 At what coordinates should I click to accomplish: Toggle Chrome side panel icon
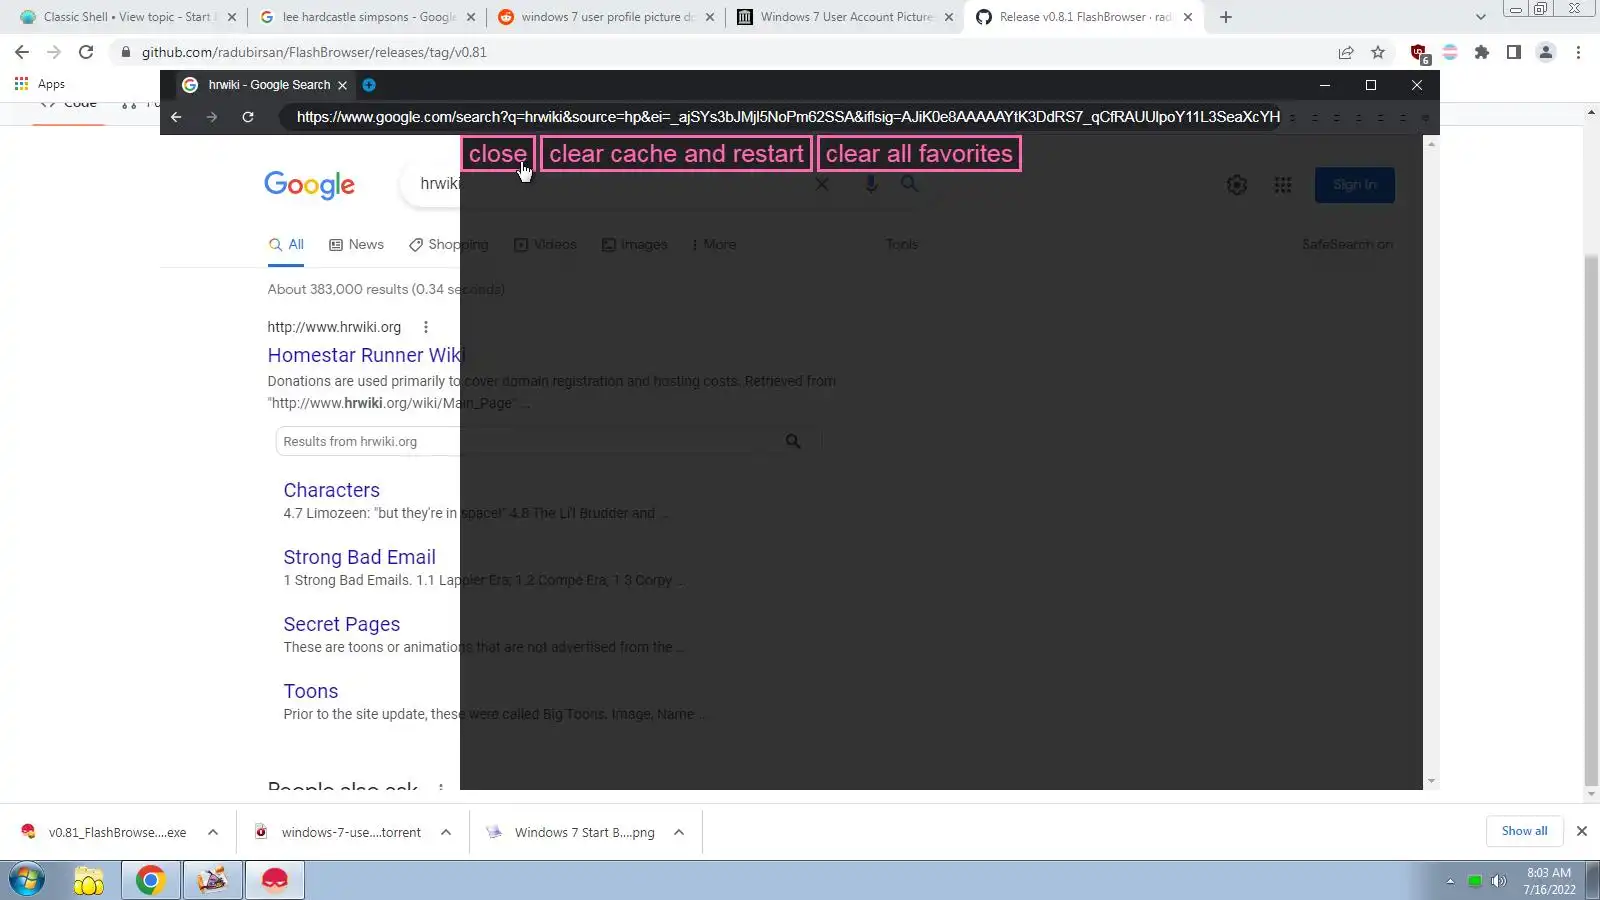tap(1514, 52)
